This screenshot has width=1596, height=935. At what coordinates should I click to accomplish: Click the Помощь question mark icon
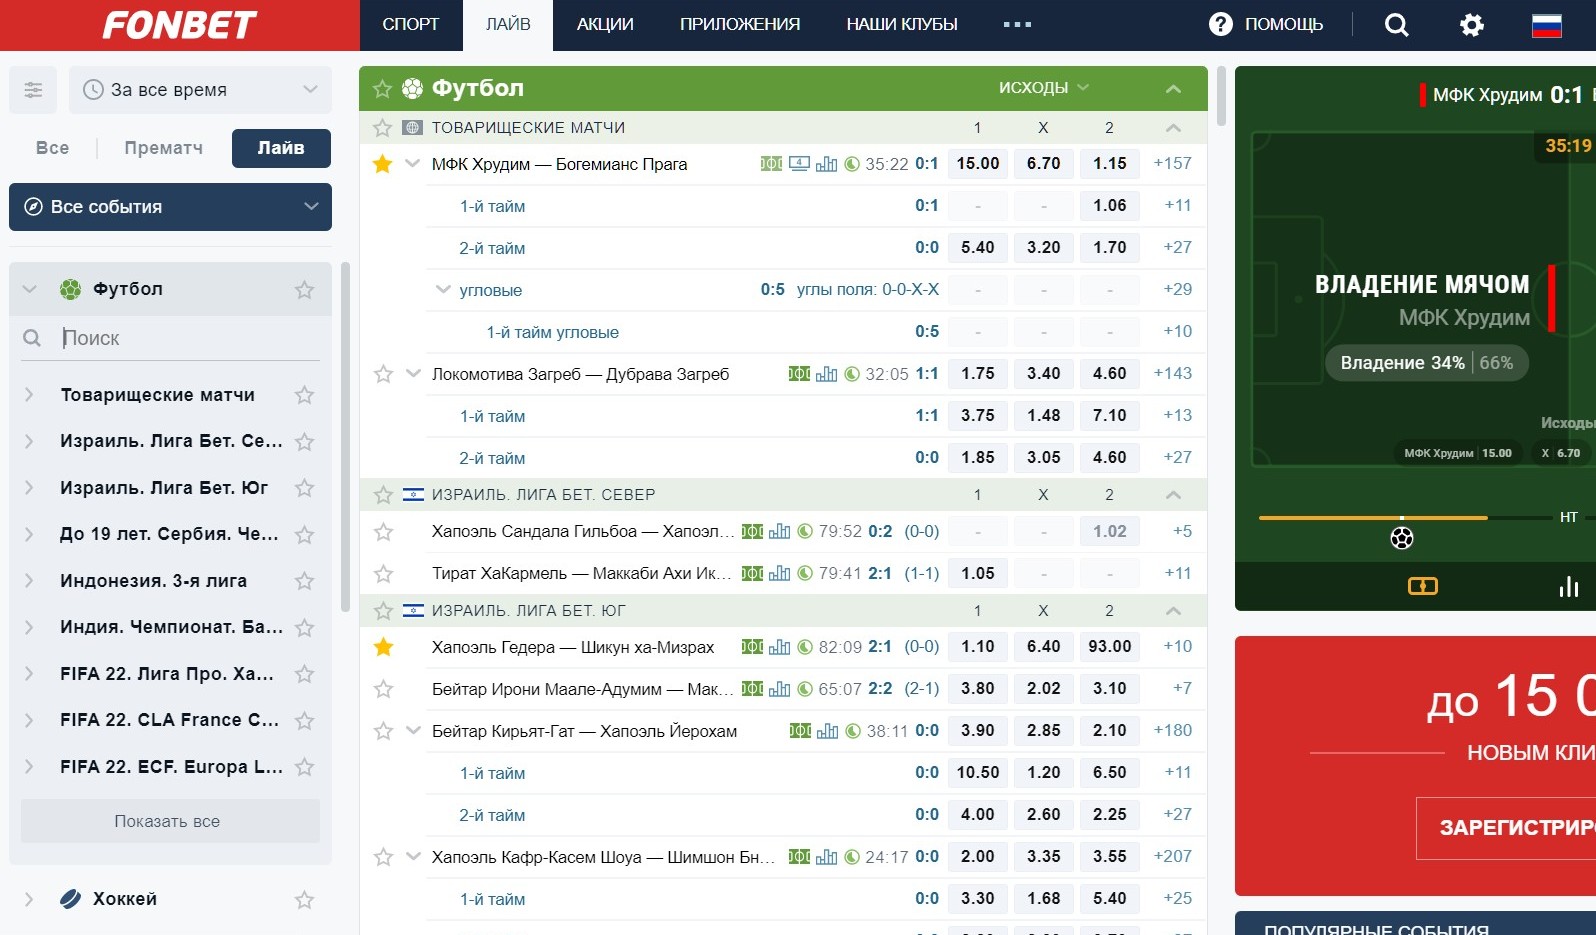pos(1220,24)
